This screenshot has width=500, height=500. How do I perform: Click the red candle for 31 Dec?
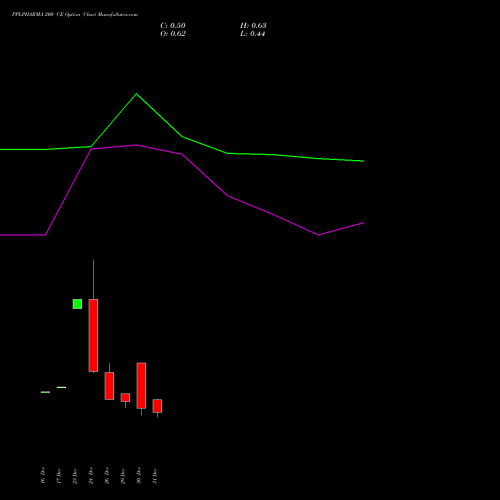point(157,406)
